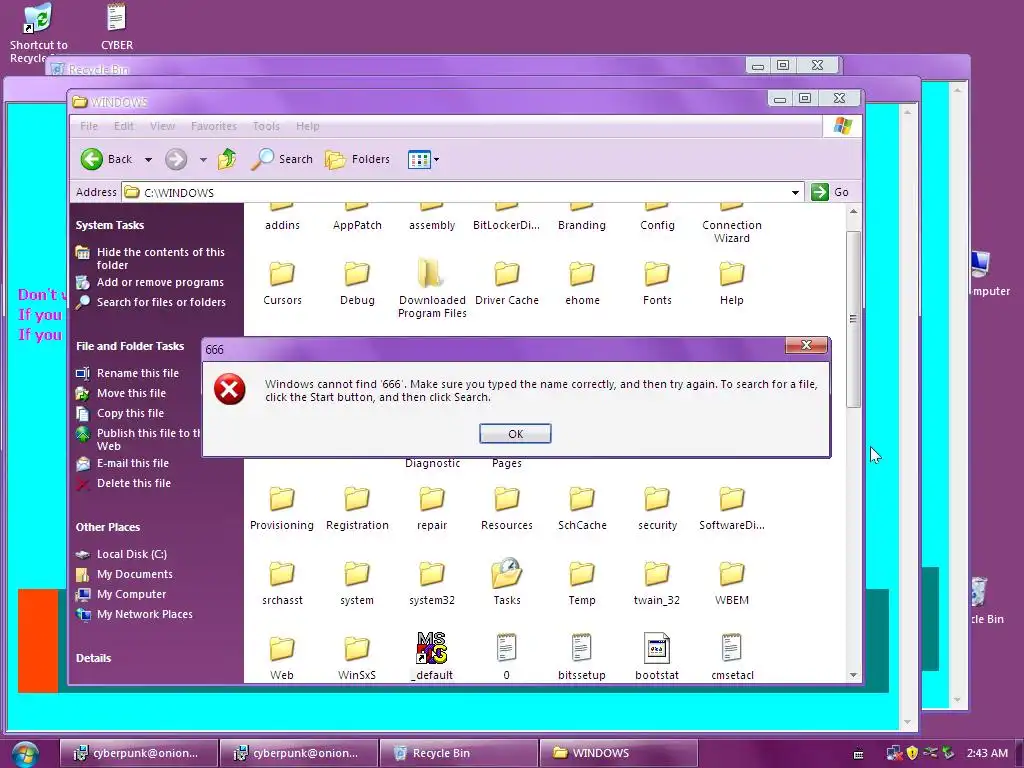Viewport: 1024px width, 768px height.
Task: Select the Tasks scheduled folder icon
Action: pos(507,573)
